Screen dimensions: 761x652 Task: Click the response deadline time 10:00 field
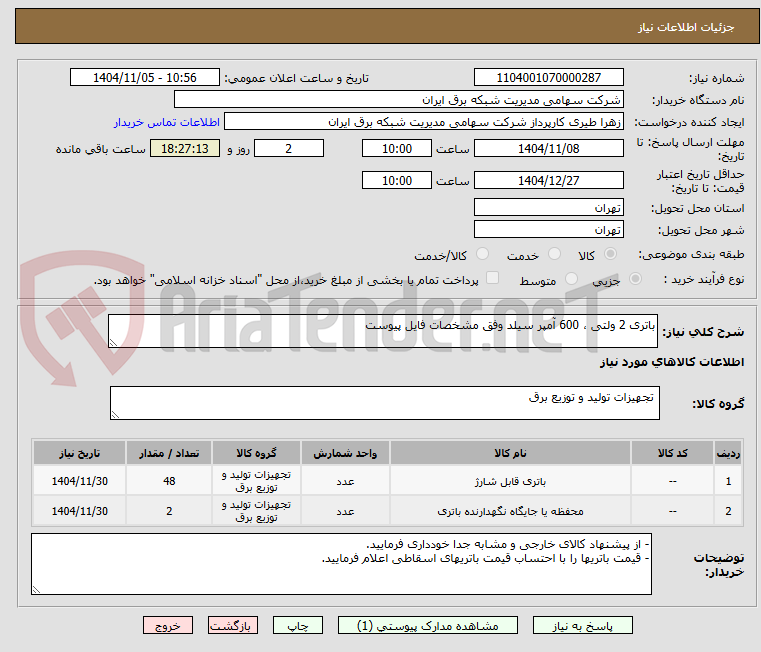[397, 148]
